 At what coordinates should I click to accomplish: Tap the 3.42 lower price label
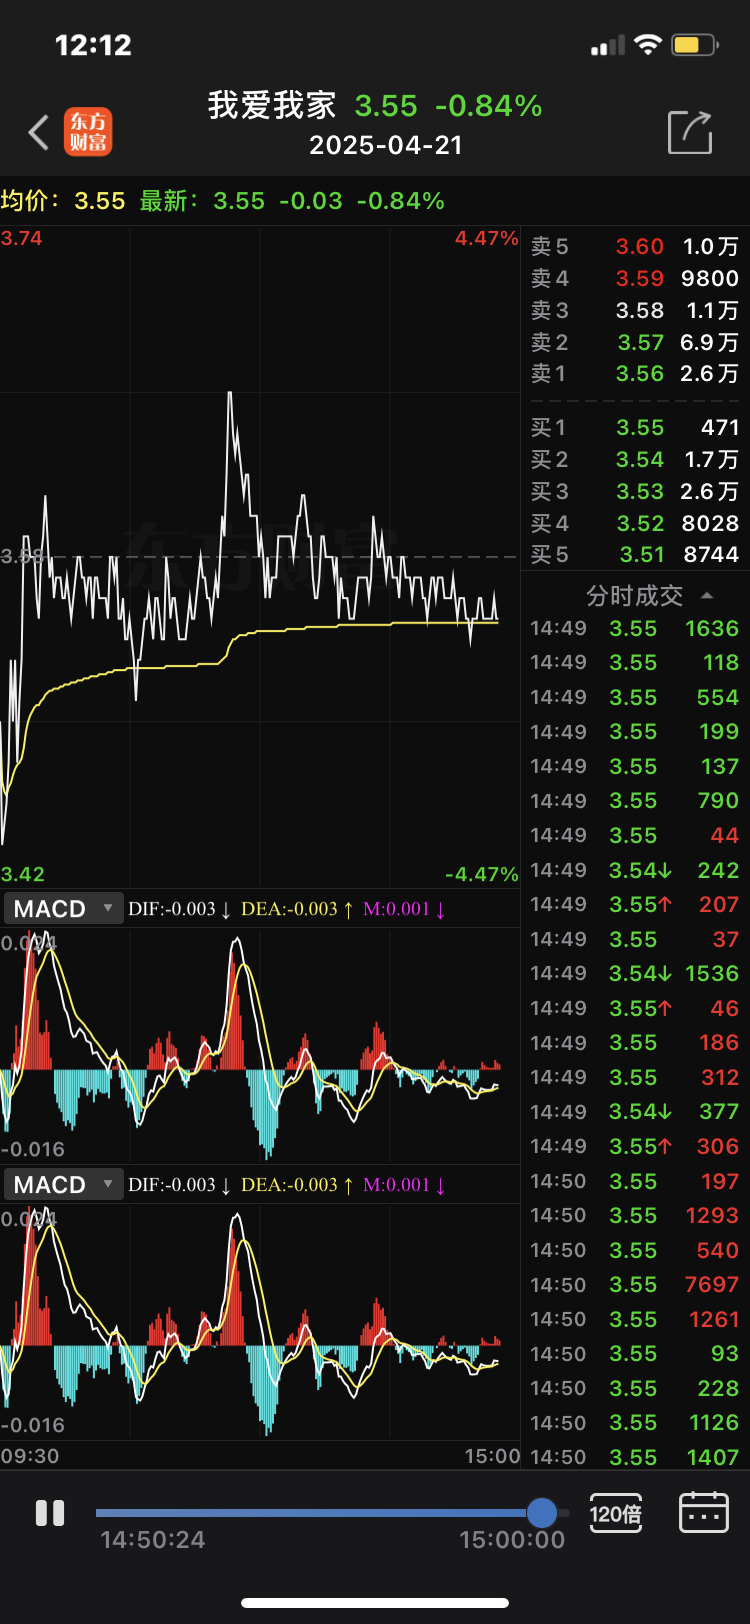point(22,874)
